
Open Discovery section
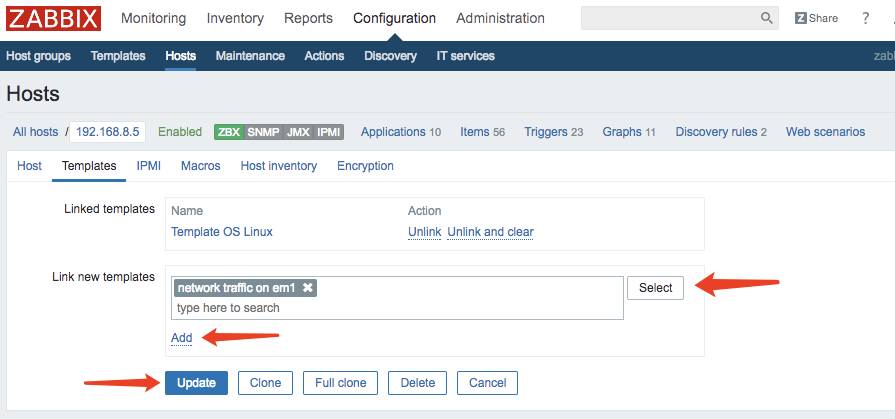click(x=390, y=56)
